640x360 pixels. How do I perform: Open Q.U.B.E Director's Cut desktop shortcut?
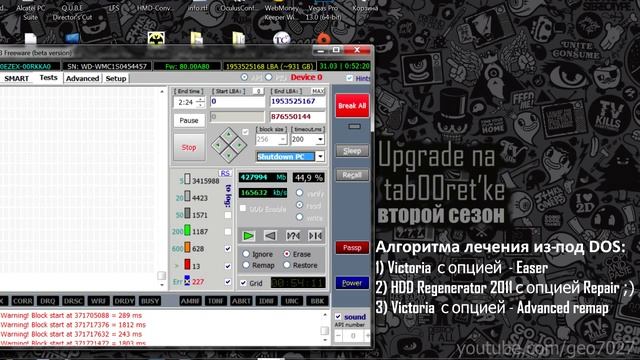pos(72,13)
